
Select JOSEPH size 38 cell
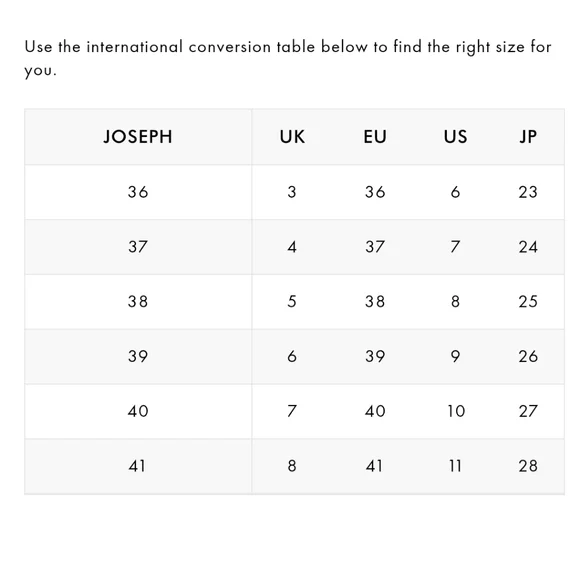point(138,301)
